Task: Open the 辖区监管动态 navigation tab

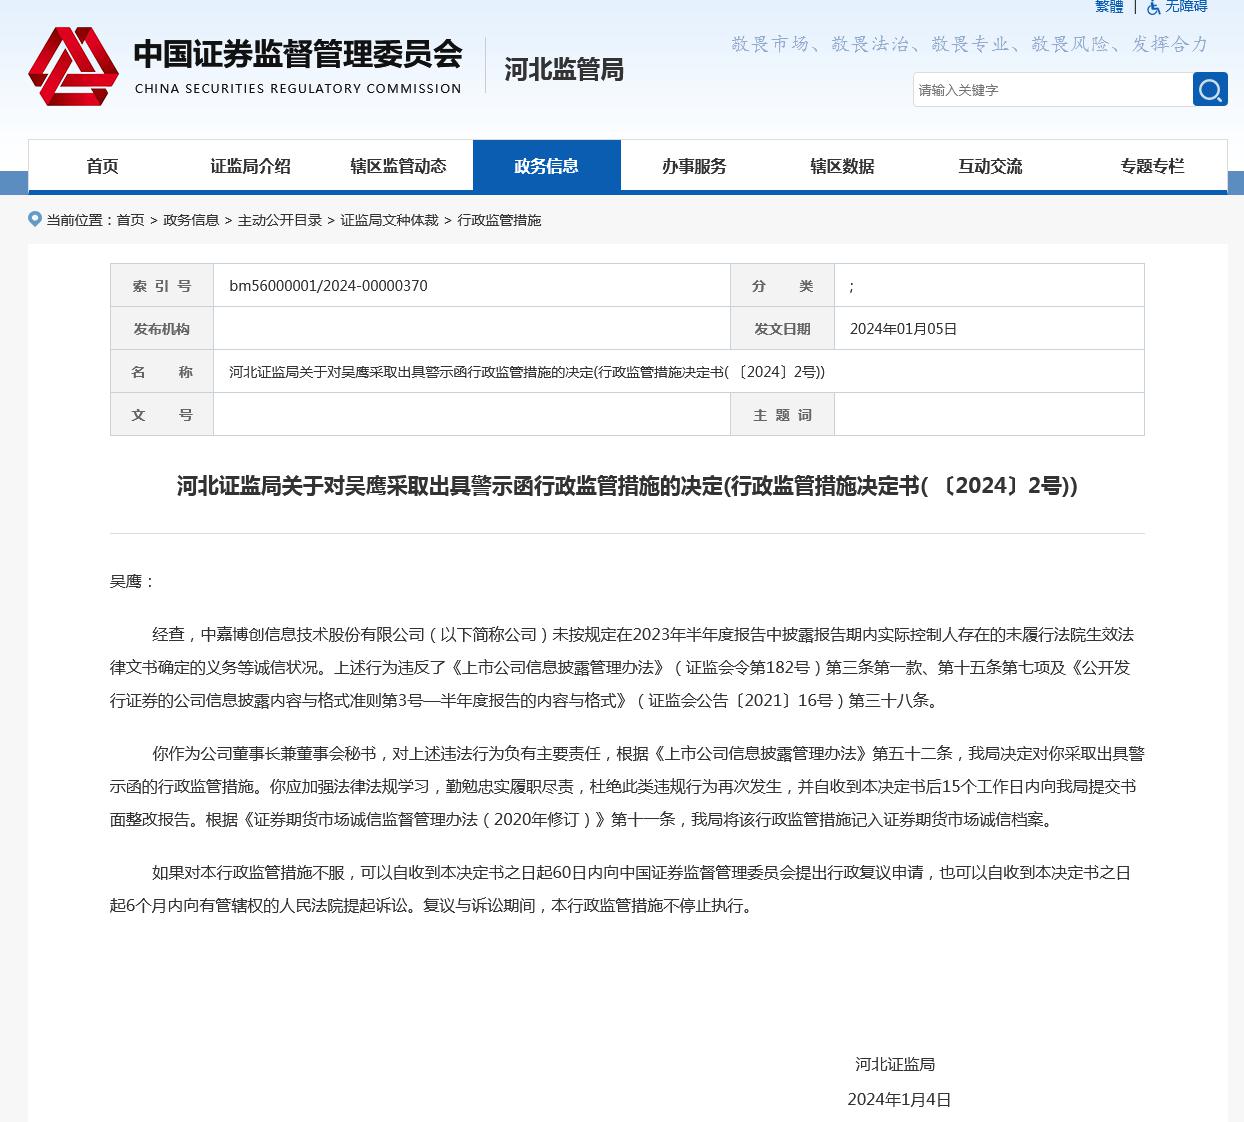Action: pos(398,166)
